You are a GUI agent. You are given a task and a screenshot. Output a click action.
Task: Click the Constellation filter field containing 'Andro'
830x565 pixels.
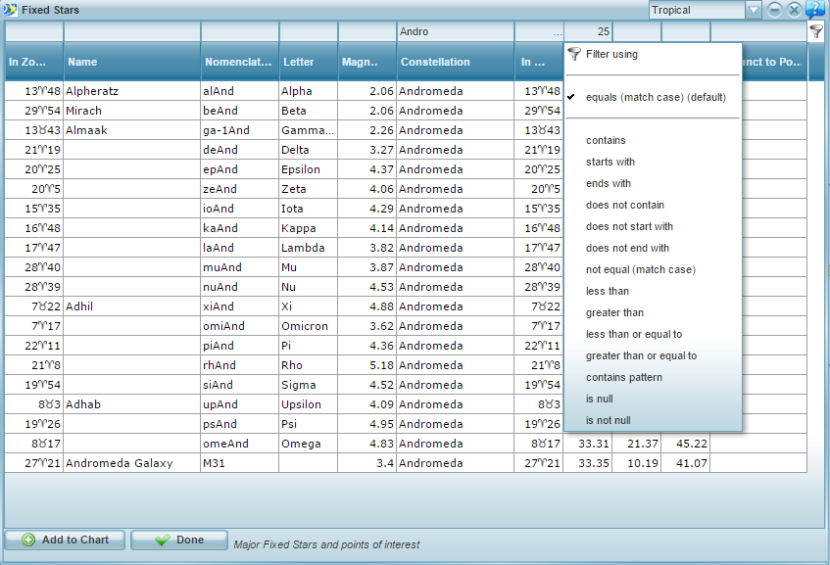[455, 32]
